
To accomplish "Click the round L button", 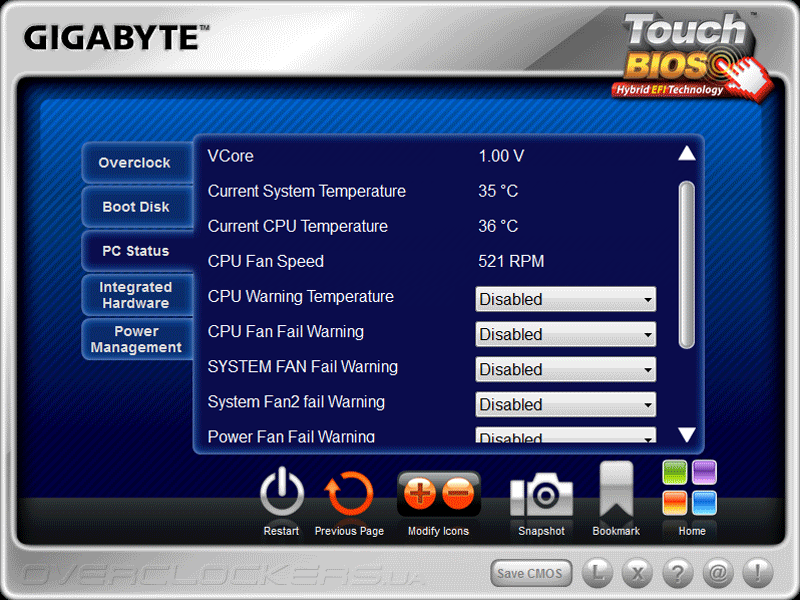I will point(597,572).
